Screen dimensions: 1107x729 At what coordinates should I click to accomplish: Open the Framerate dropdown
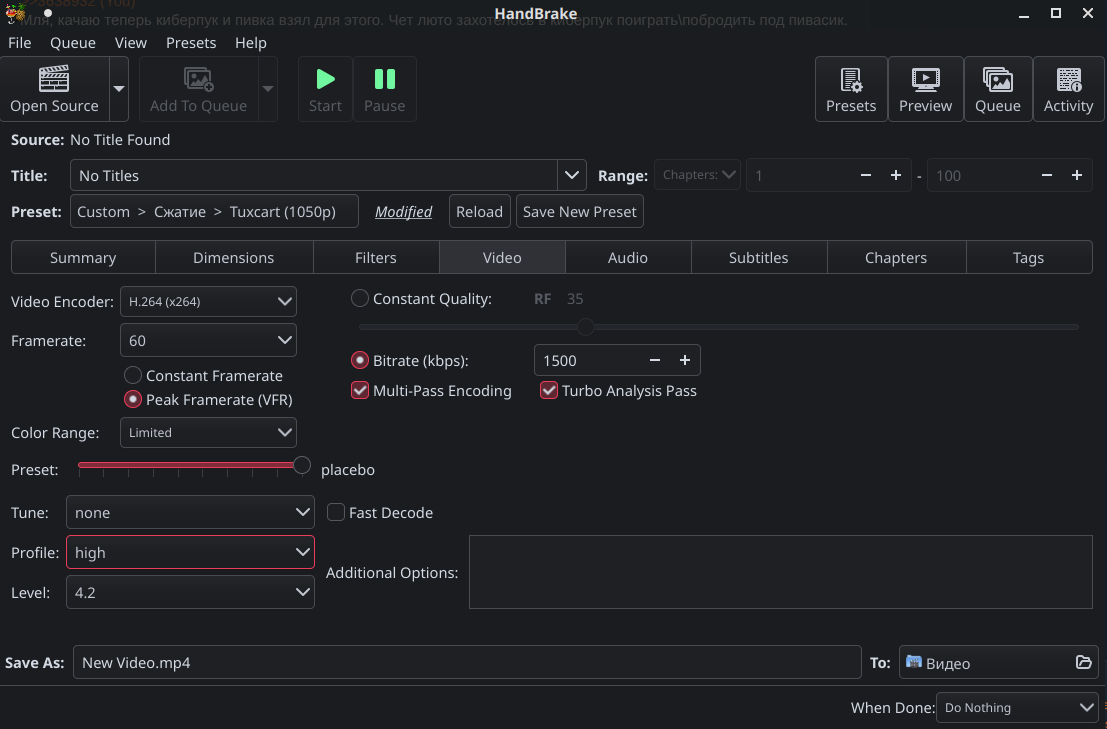[208, 340]
